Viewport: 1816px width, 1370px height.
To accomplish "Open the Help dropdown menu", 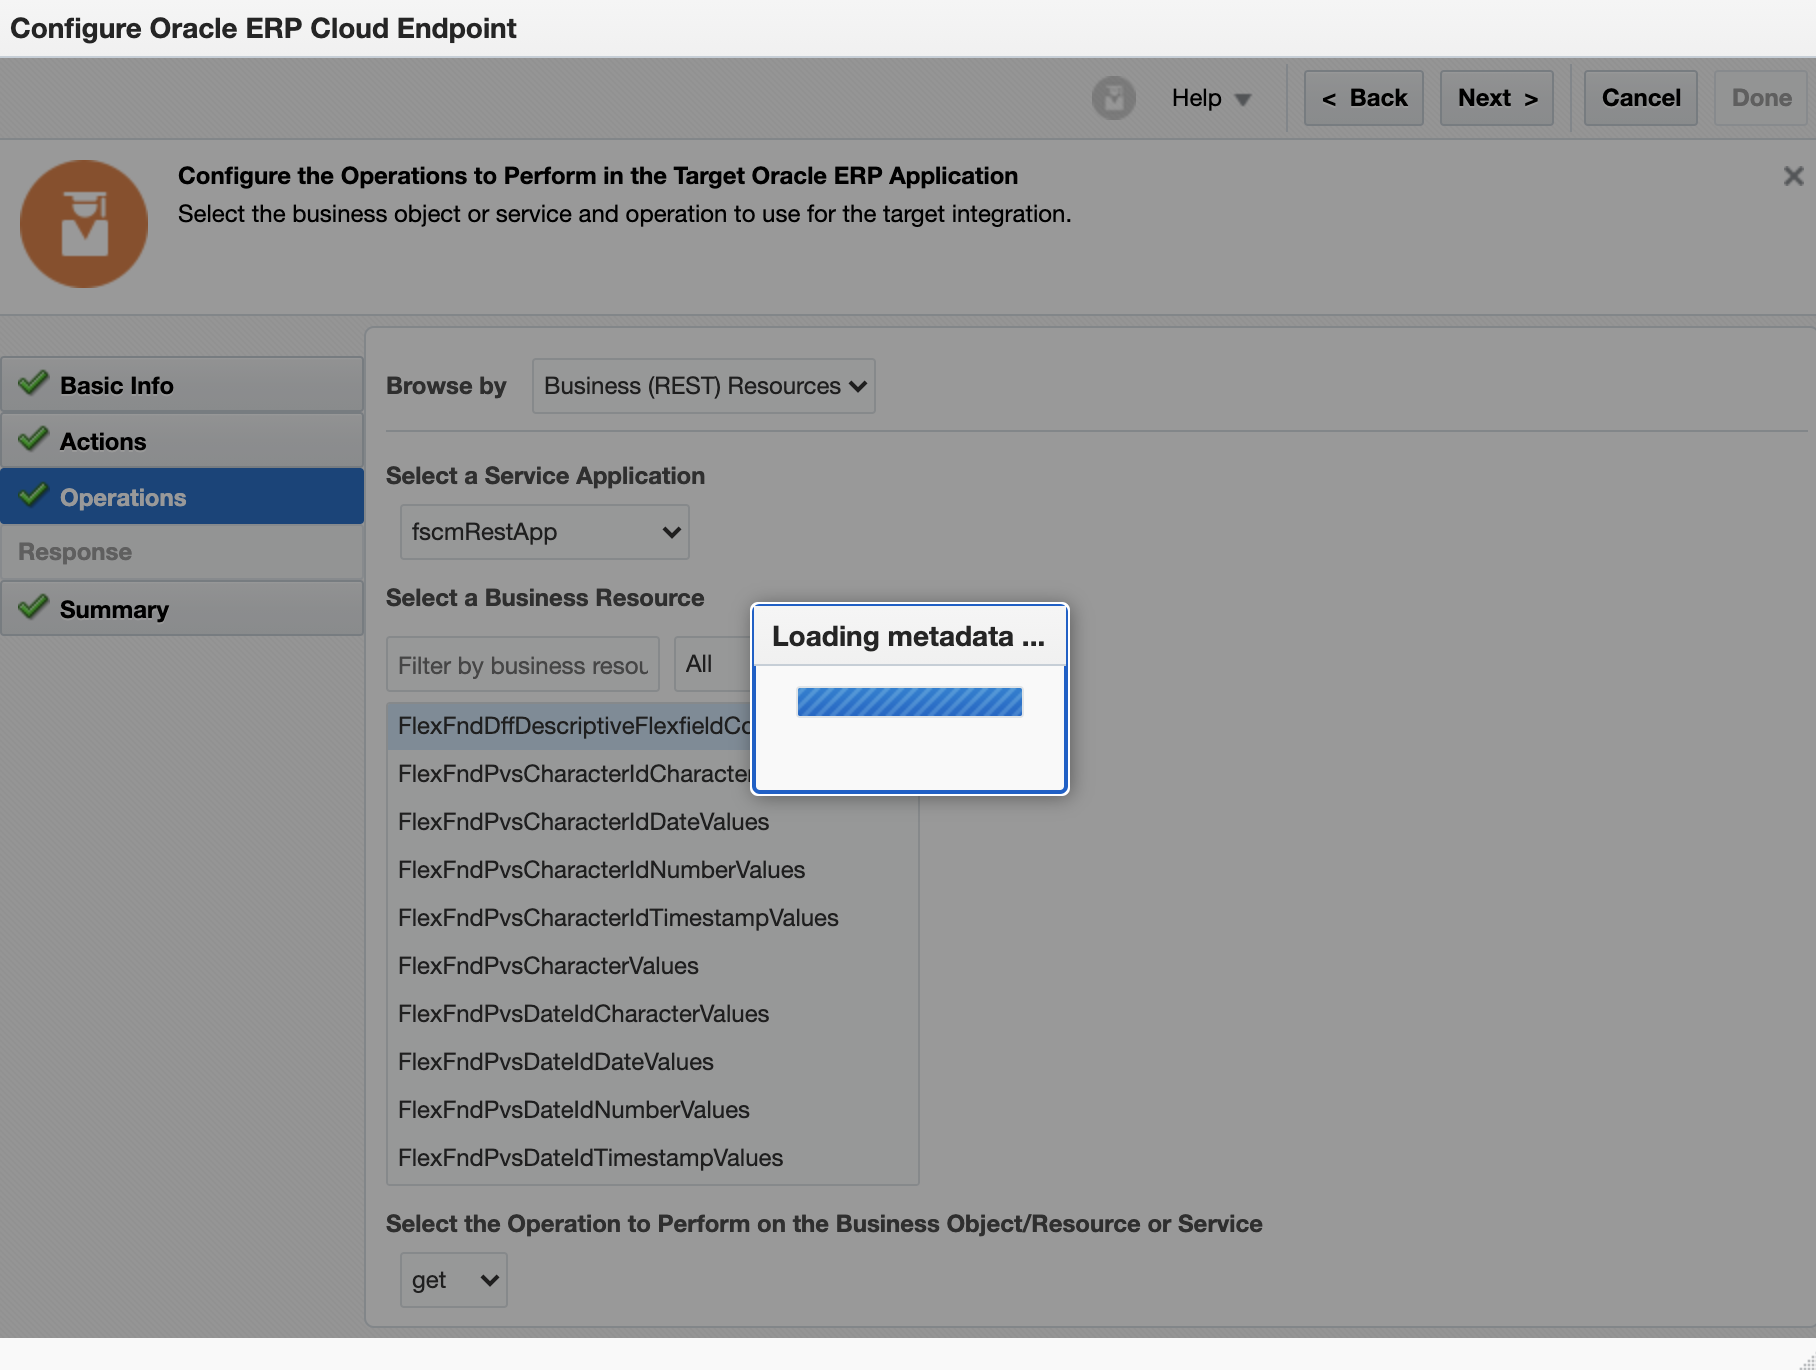I will [x=1211, y=98].
